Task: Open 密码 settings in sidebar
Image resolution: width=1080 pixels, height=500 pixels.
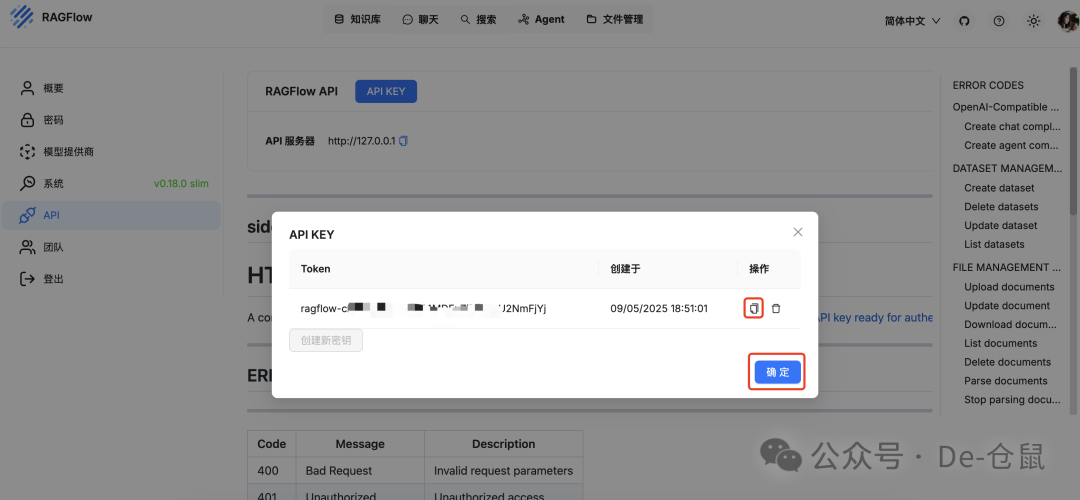Action: [x=111, y=120]
